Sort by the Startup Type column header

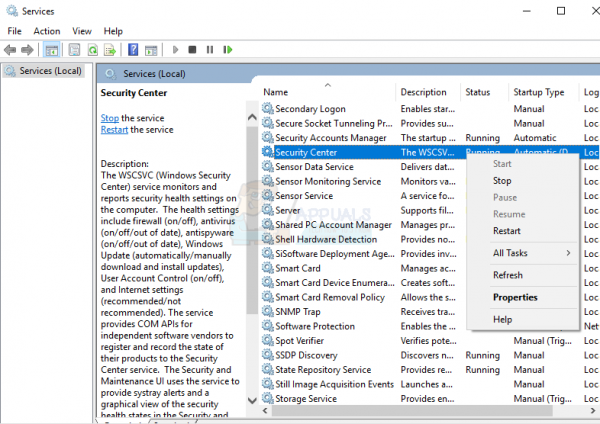click(543, 92)
